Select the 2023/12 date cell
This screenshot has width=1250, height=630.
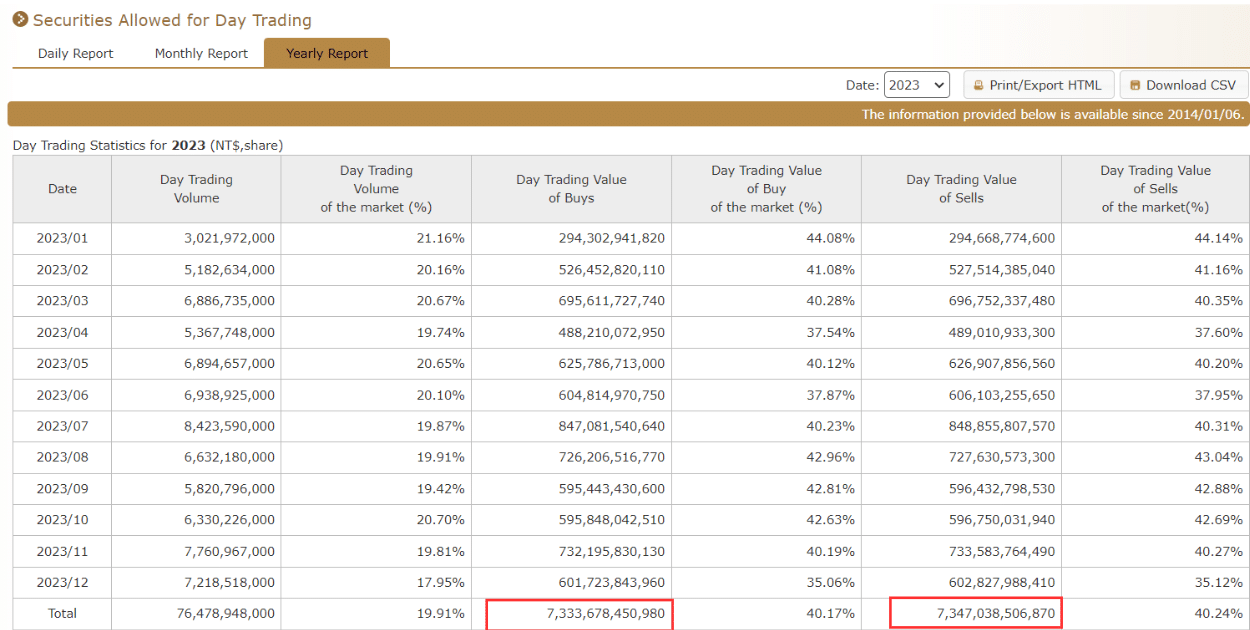(x=62, y=582)
